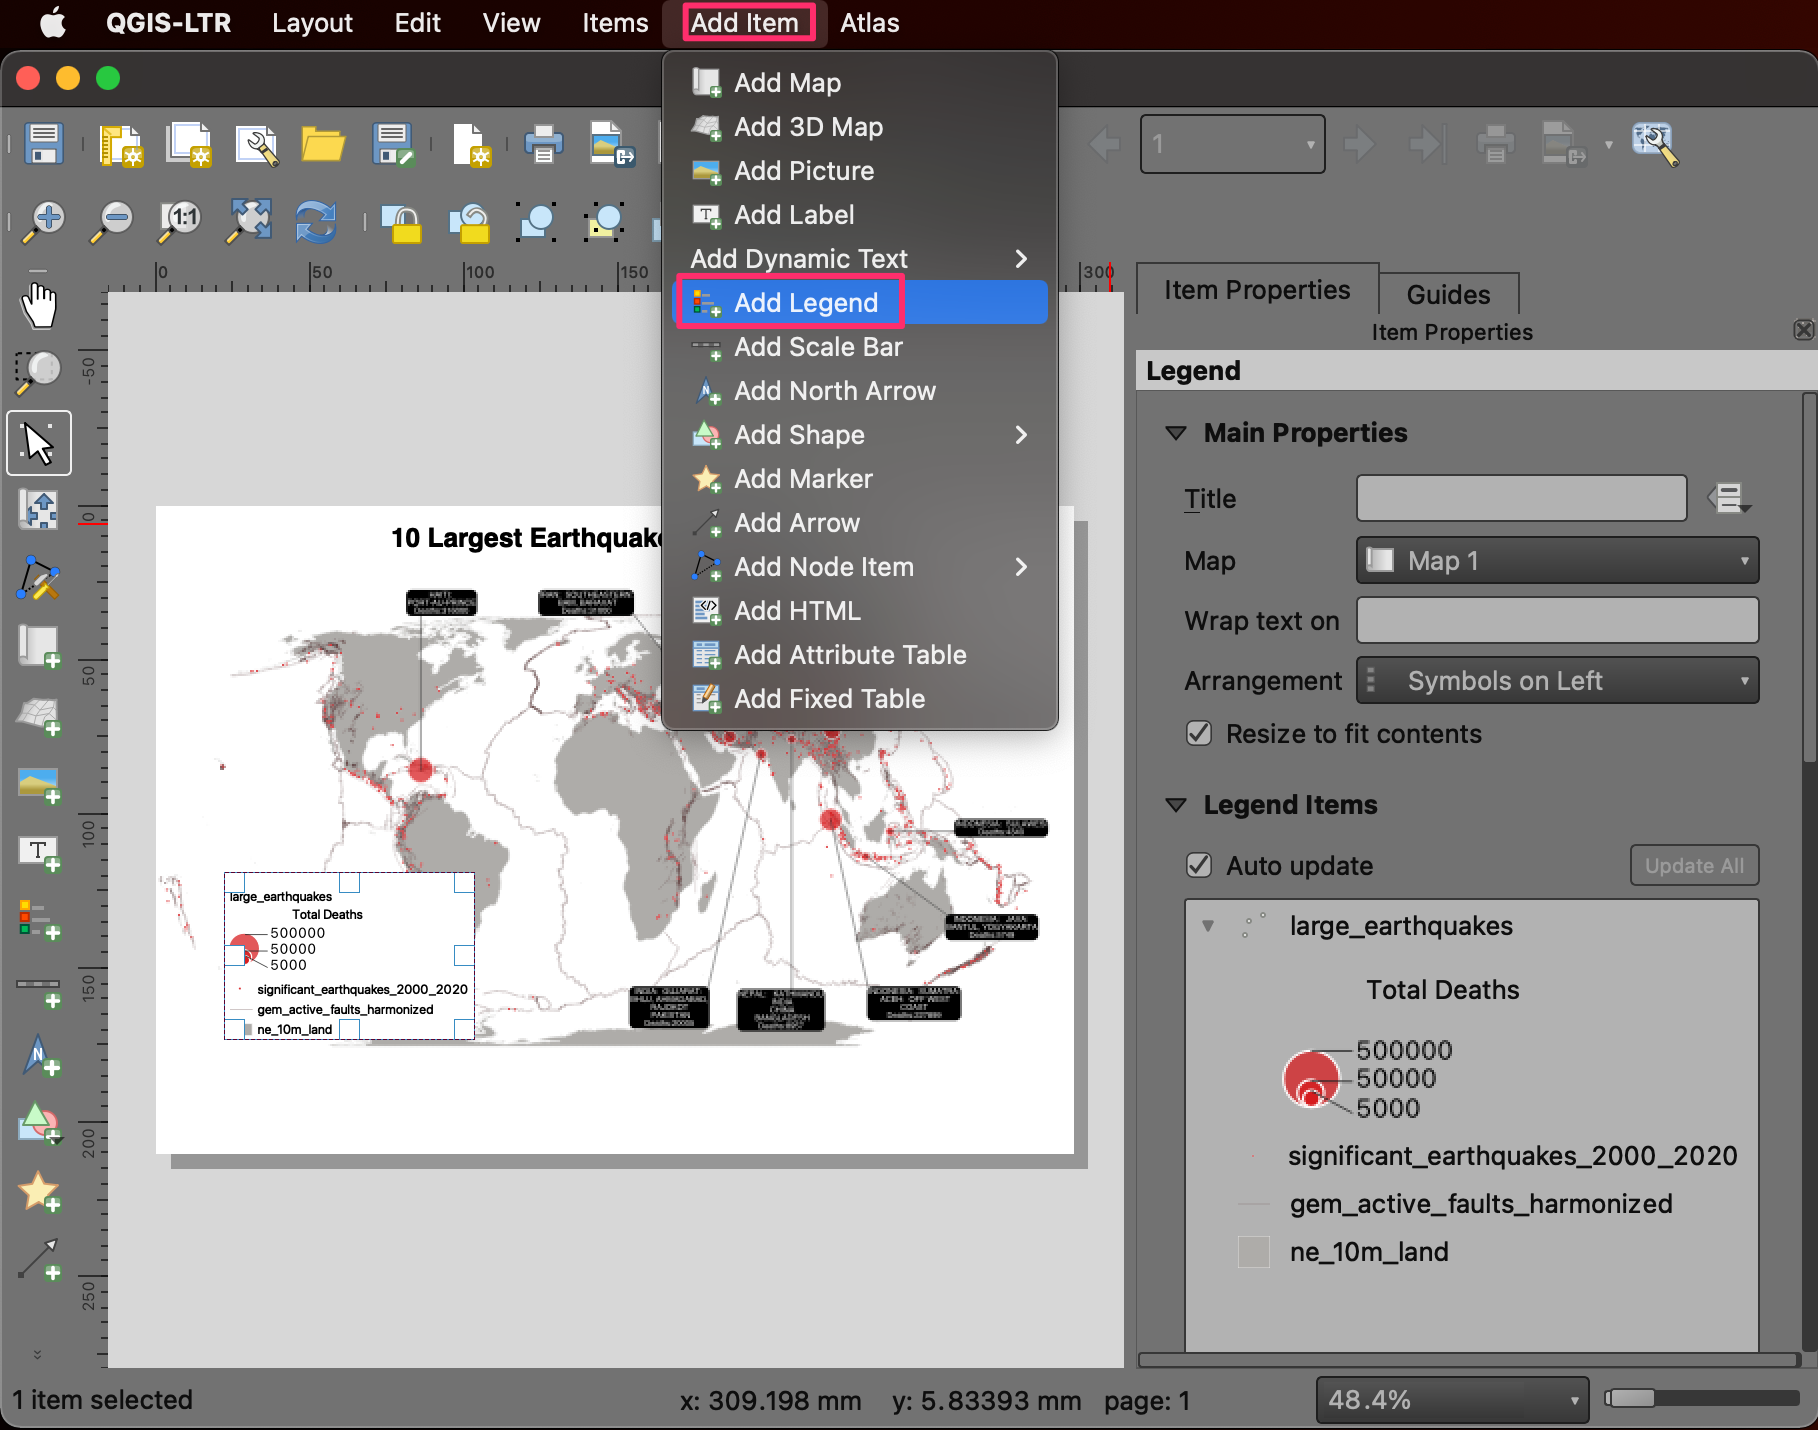Select the Pan Layout hand tool
Screen dimensions: 1818x1430
point(39,305)
